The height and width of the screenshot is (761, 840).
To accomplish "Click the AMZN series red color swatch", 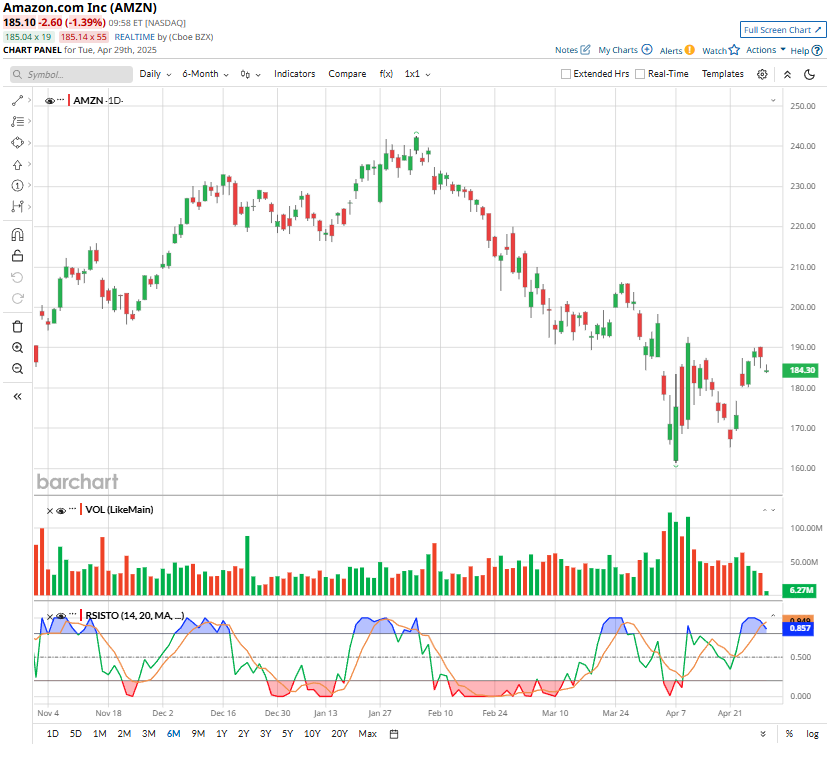I will click(x=69, y=100).
